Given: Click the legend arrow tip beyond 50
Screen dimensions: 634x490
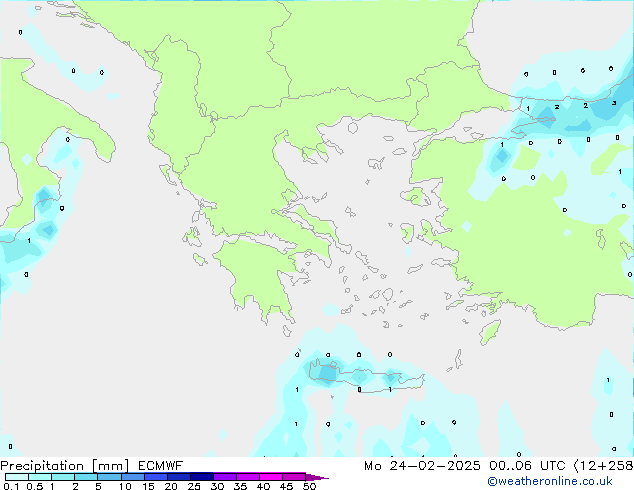Looking at the screenshot, I should (317, 477).
